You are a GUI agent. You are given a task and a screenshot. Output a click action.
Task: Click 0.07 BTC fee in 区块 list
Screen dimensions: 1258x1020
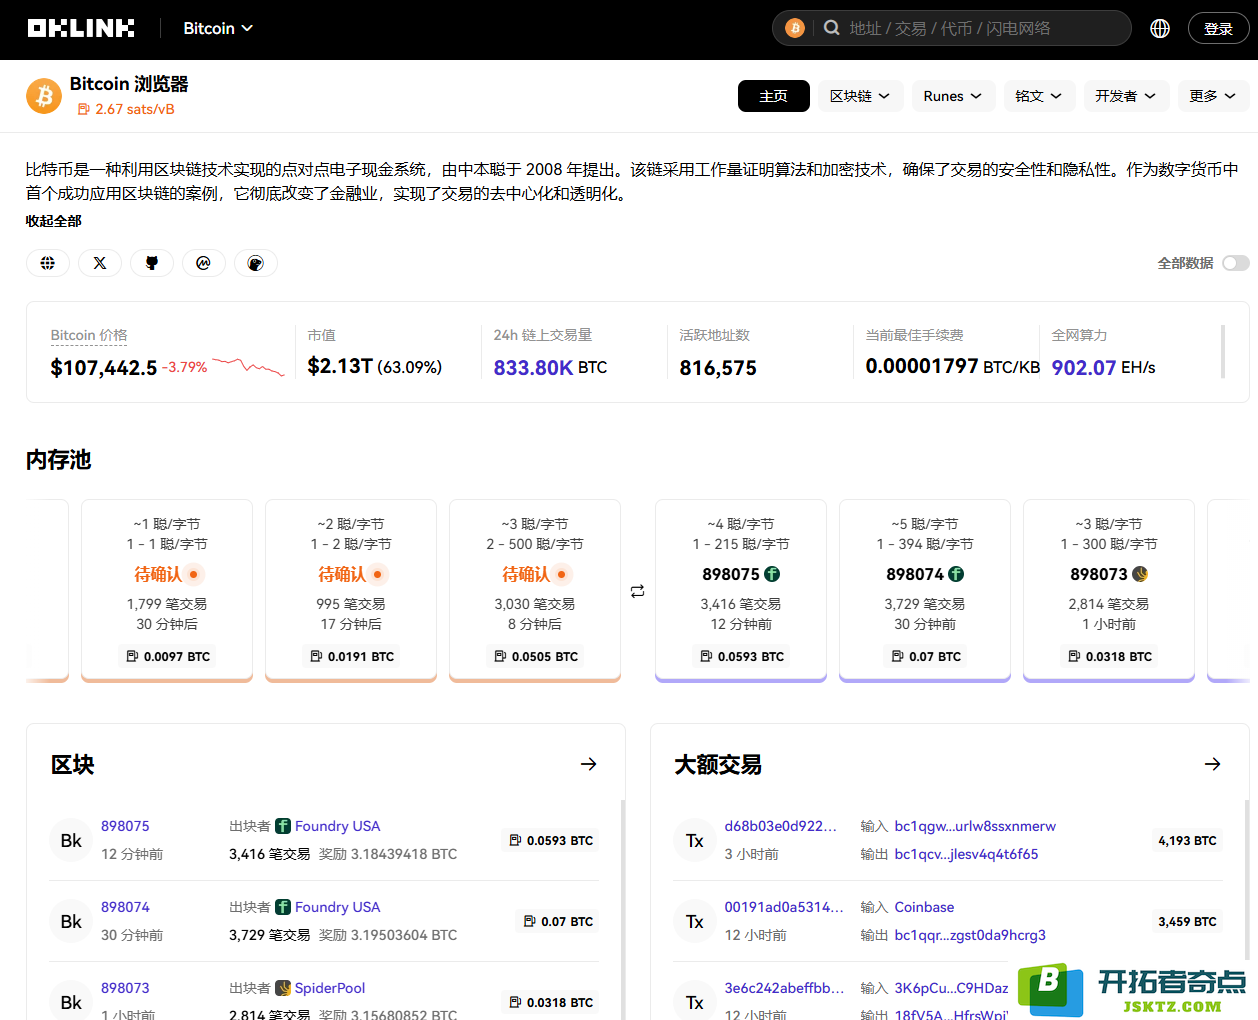tap(558, 921)
